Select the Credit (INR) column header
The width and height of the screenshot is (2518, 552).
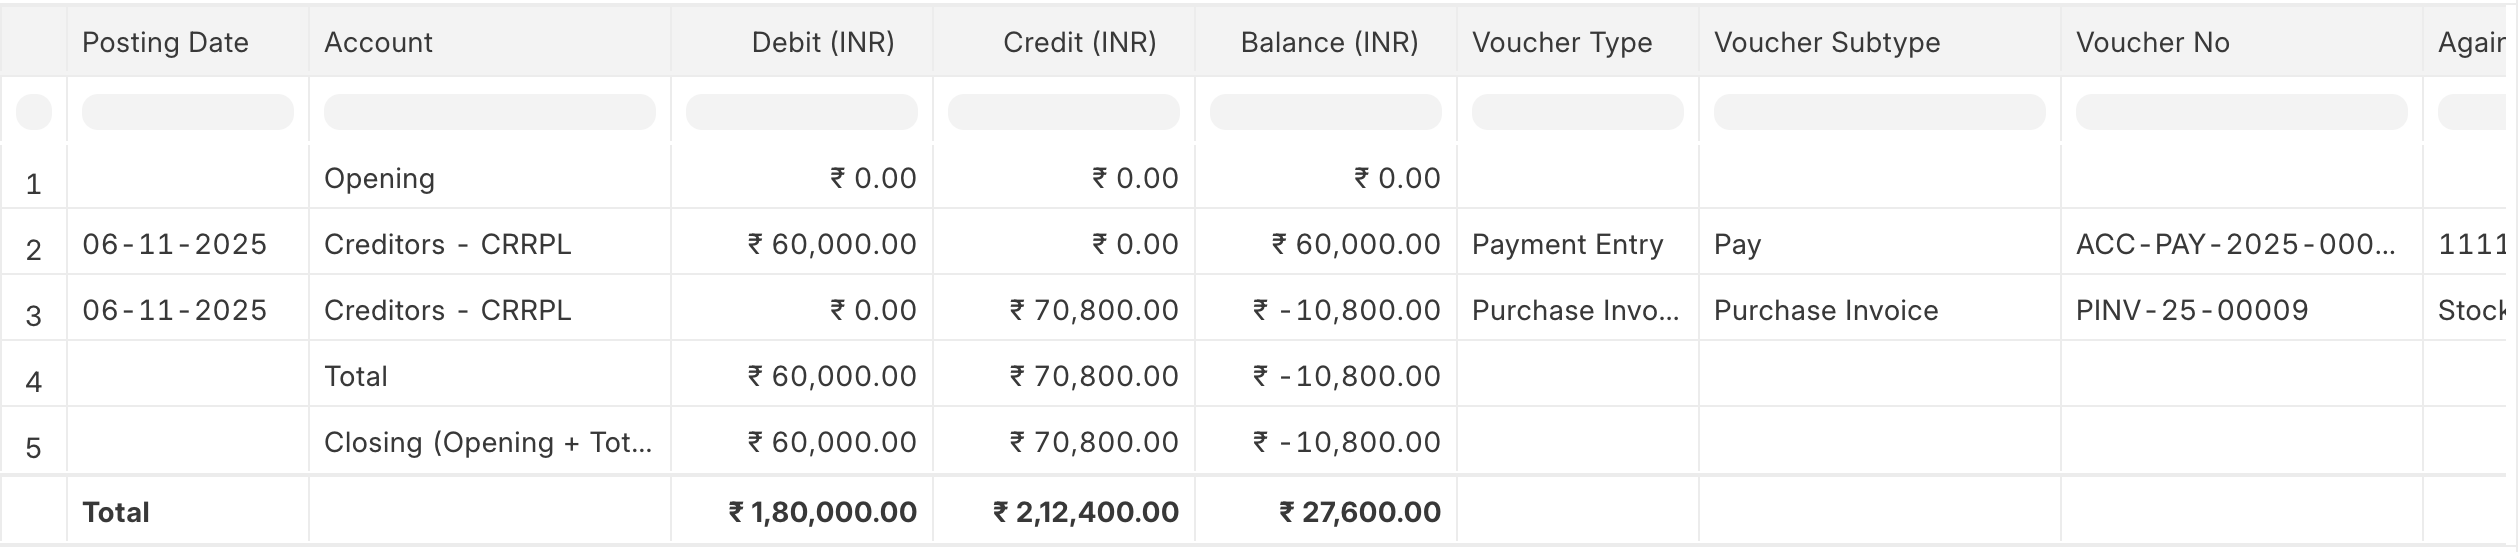[x=1079, y=42]
